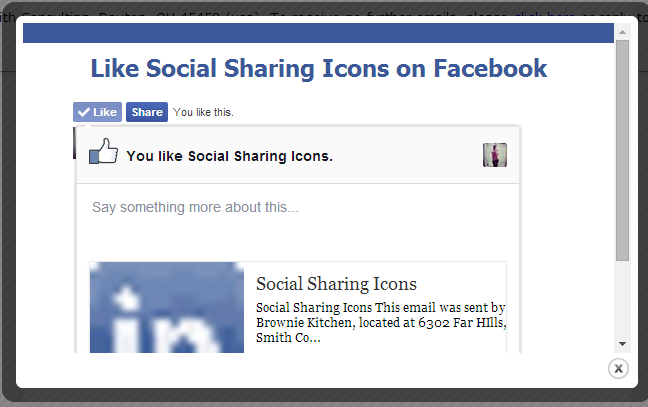
Task: Click the Brownie Kitchen description text
Action: pos(380,323)
